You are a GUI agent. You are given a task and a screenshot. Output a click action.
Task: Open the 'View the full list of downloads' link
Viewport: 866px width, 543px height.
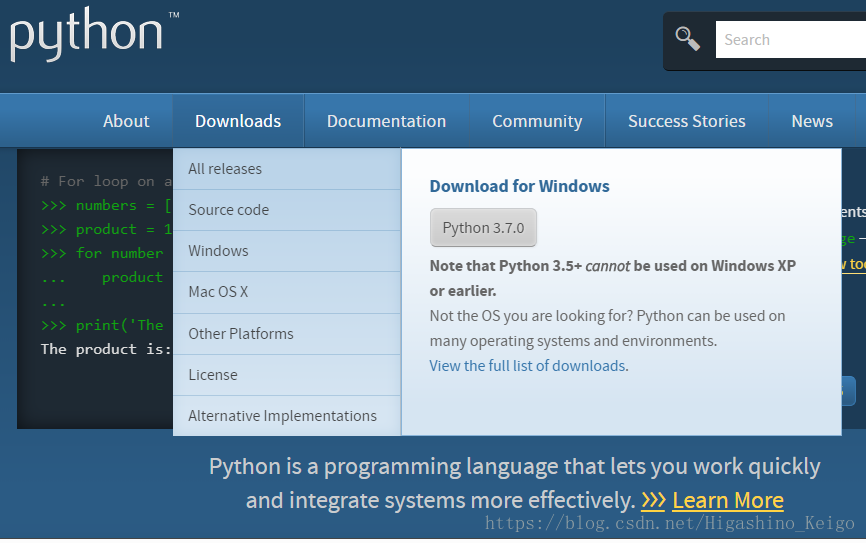[x=527, y=366]
